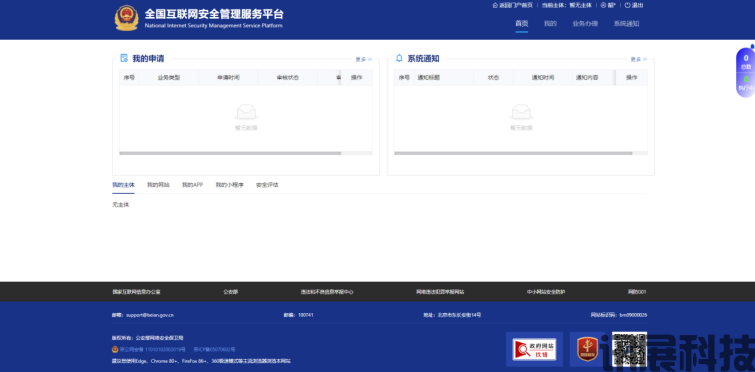Click the 审核状态 column header

(287, 77)
